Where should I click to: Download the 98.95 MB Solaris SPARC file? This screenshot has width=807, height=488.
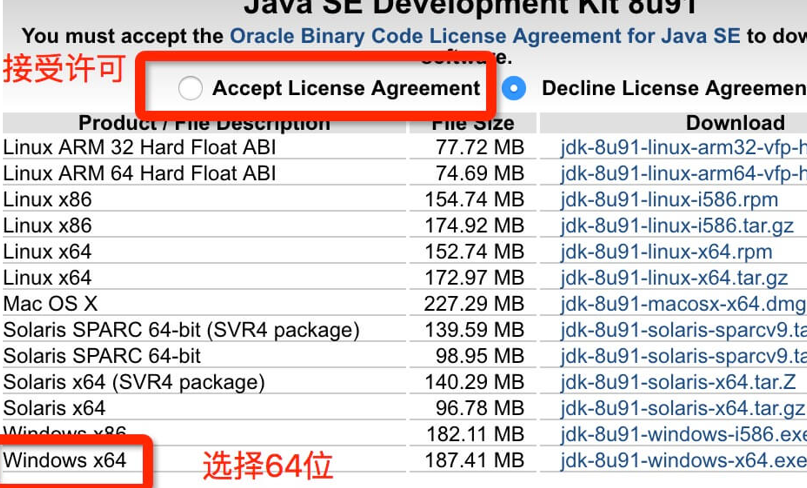click(x=683, y=356)
